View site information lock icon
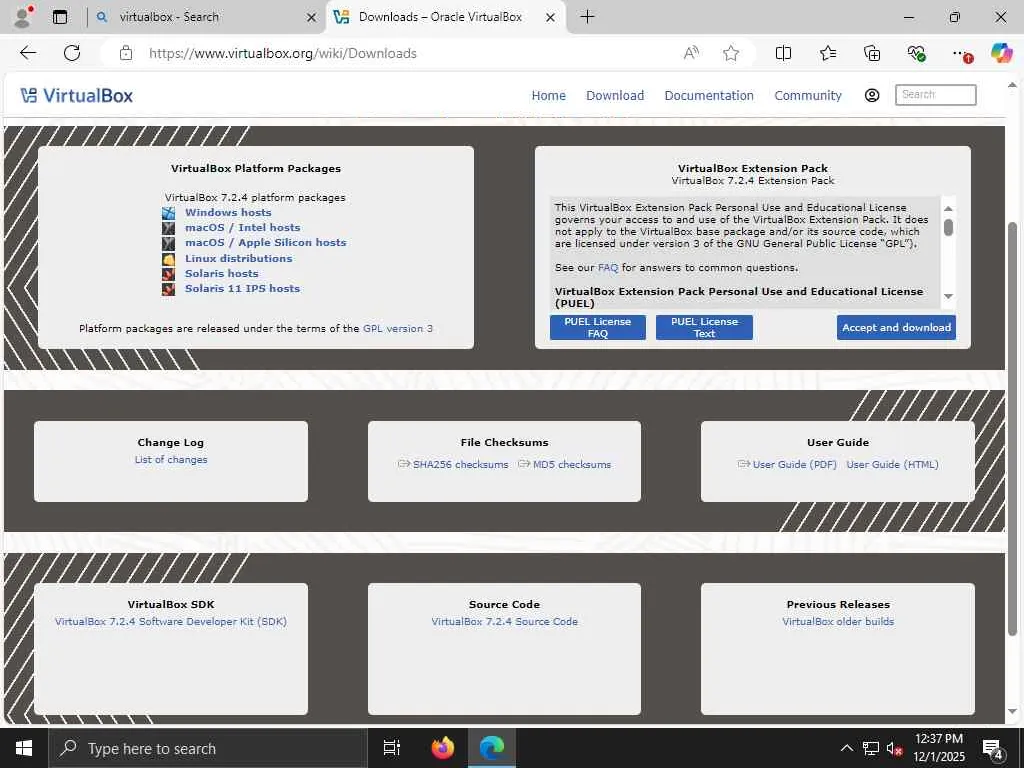This screenshot has width=1024, height=768. [x=126, y=53]
